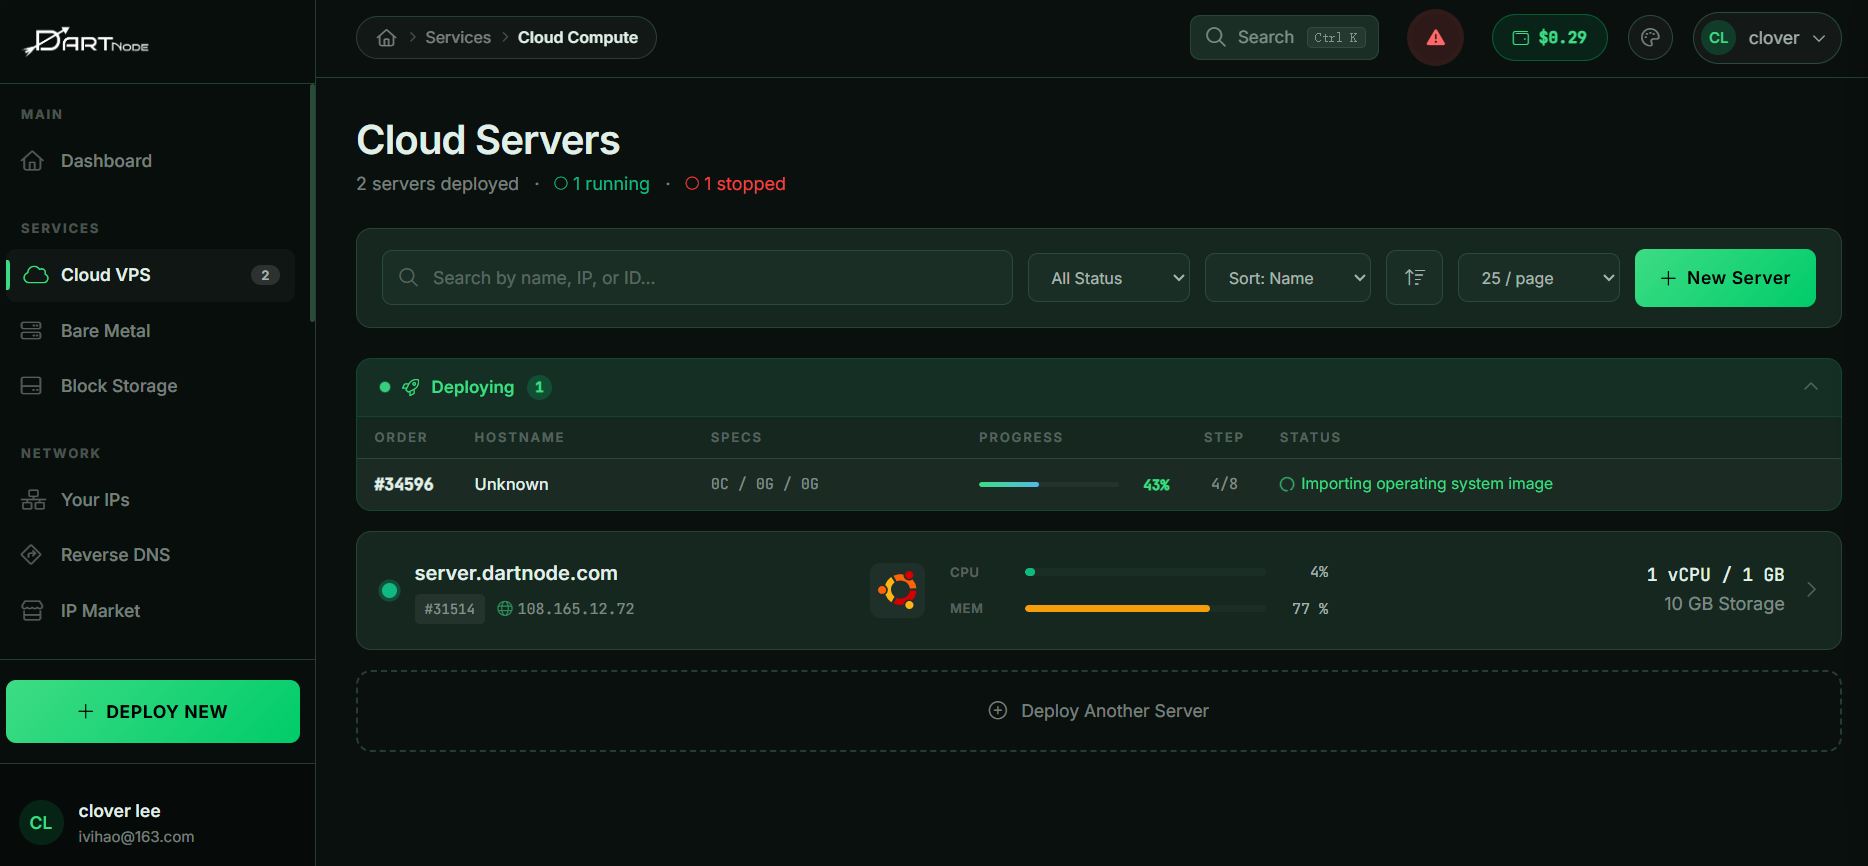1868x866 pixels.
Task: Click the CPU usage bar
Action: pyautogui.click(x=1145, y=572)
